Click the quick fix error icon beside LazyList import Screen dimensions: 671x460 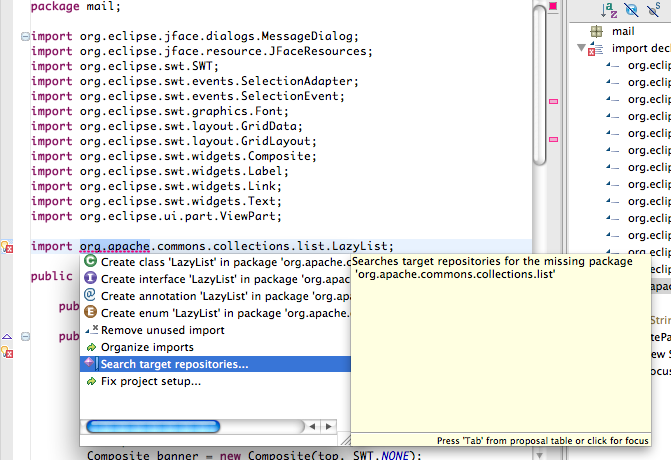[7, 247]
